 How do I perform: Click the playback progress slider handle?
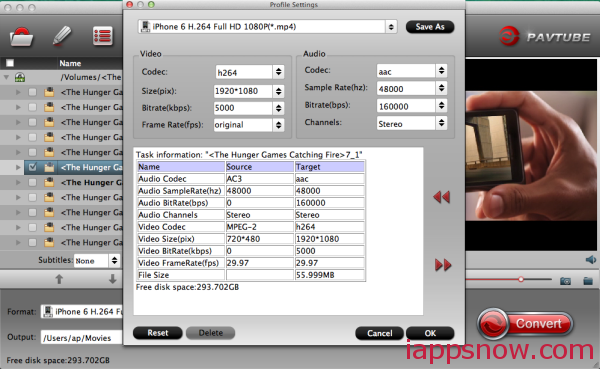click(521, 279)
